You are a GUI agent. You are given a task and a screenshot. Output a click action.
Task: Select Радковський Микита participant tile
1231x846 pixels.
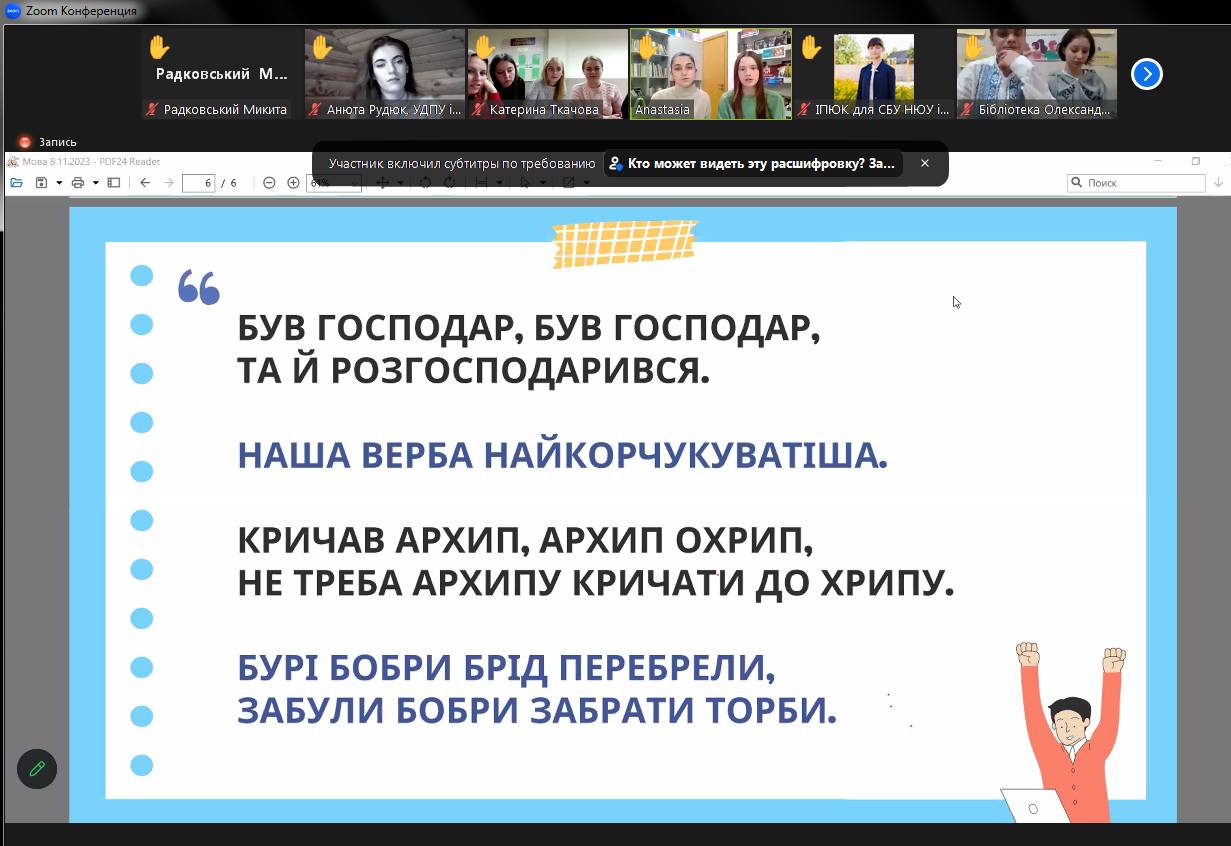(x=221, y=74)
